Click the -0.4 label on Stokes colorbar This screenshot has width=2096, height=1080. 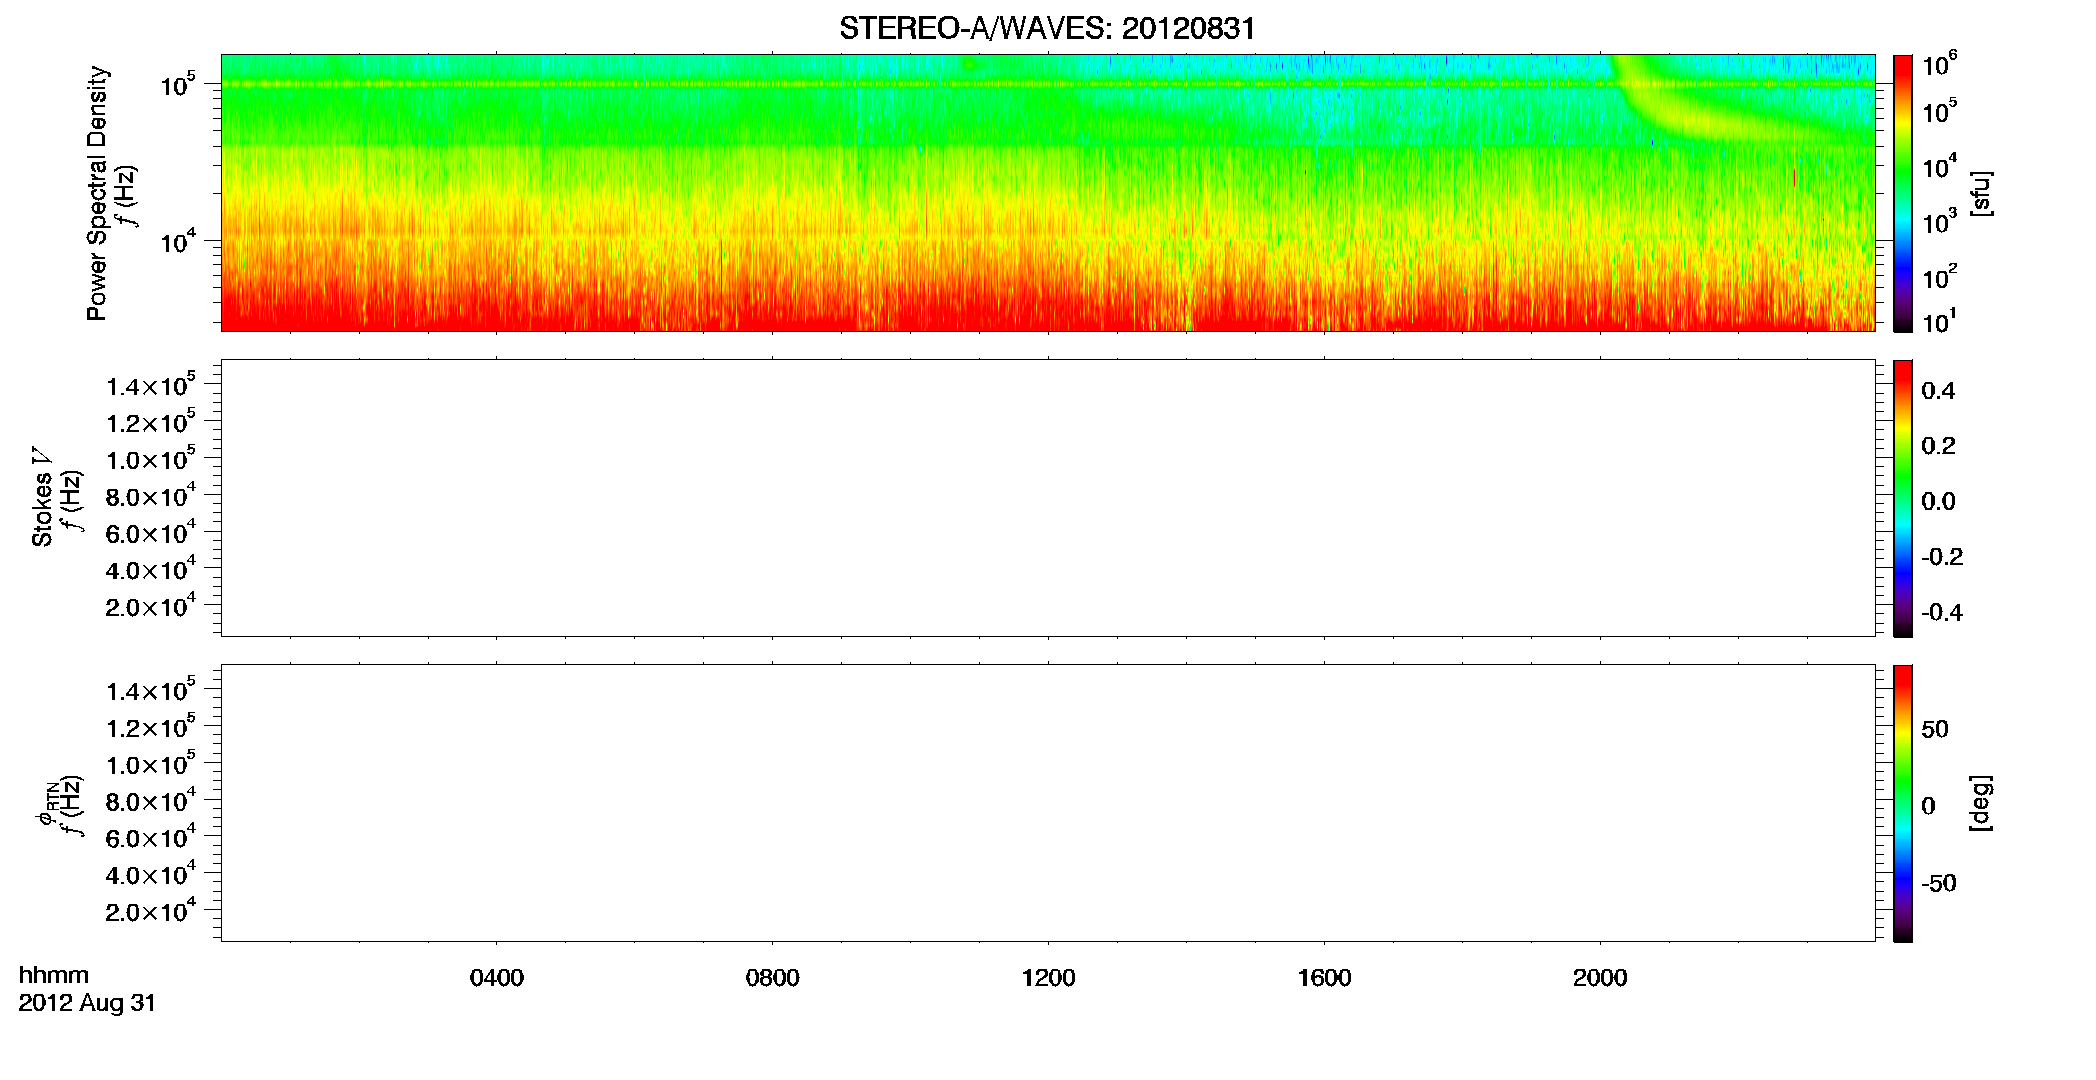1942,613
